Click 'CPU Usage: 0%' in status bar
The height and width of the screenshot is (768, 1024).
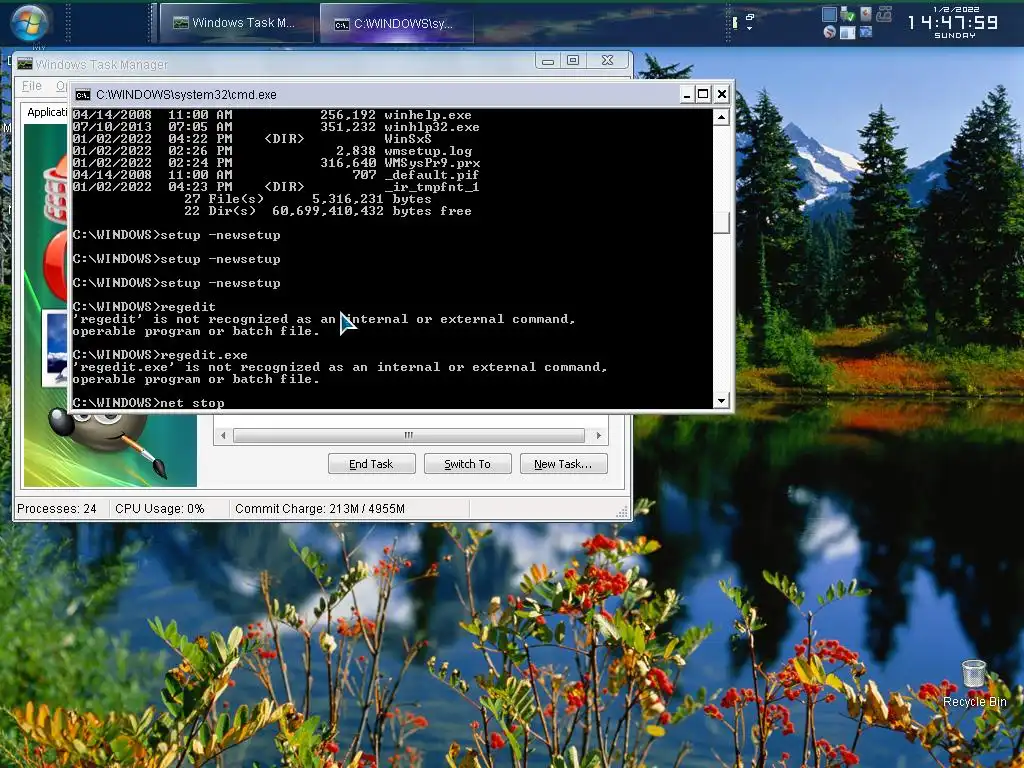point(159,509)
